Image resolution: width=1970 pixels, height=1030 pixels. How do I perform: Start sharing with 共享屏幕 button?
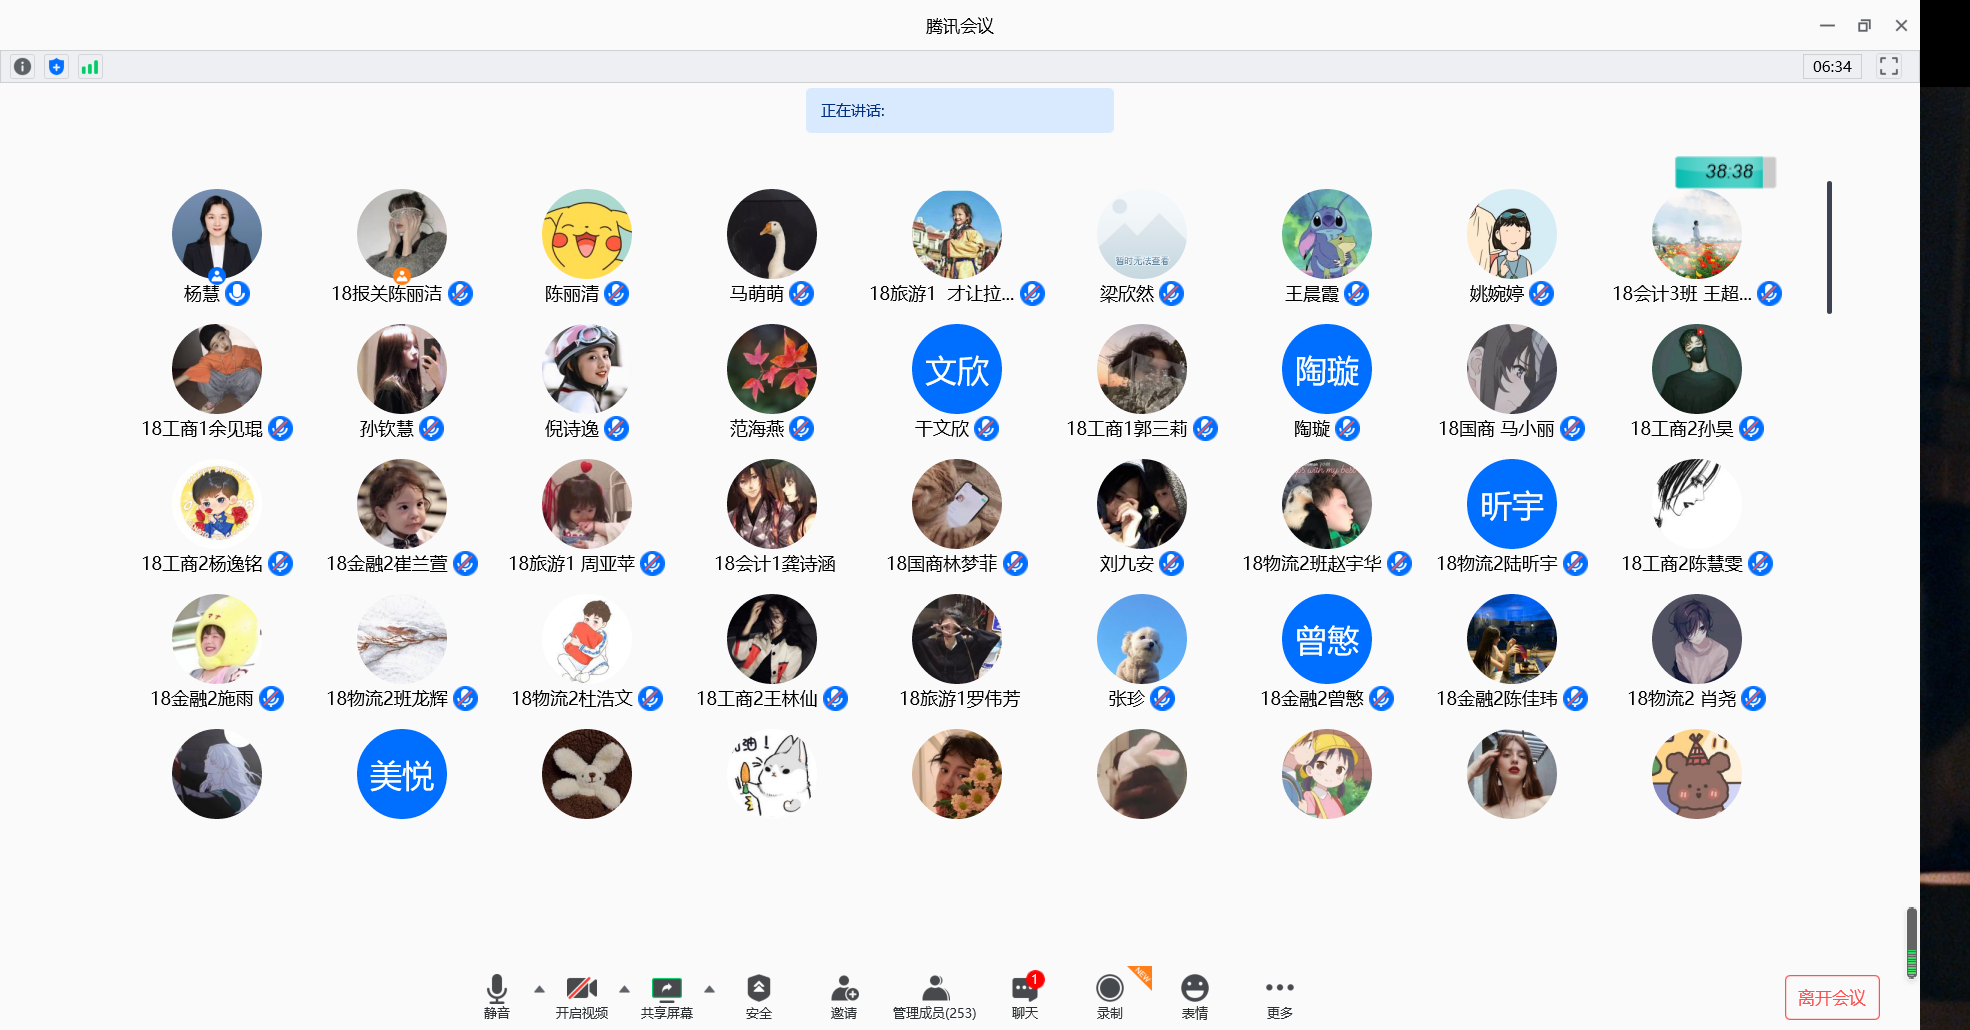(667, 996)
